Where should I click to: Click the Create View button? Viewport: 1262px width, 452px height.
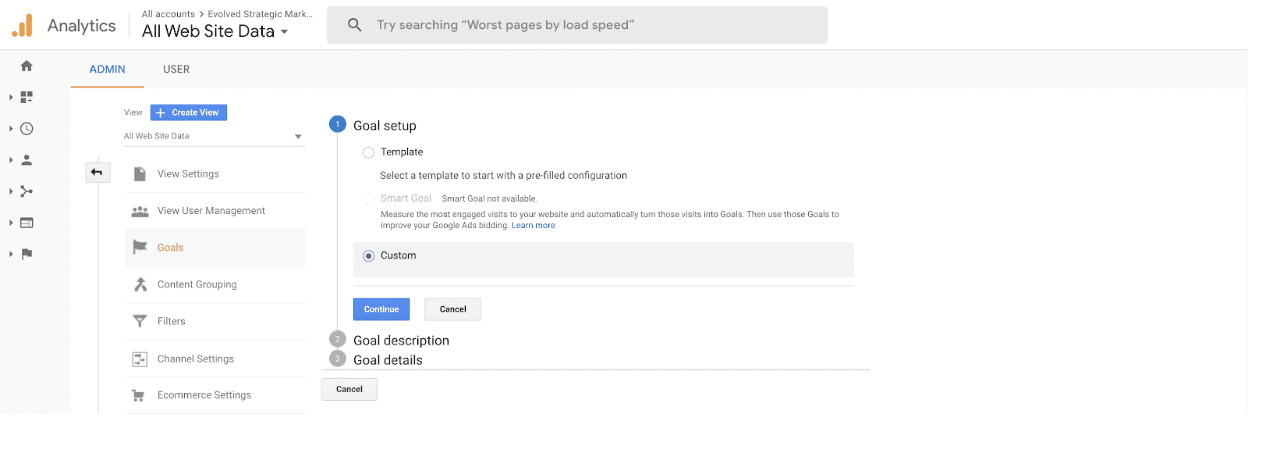pos(189,113)
